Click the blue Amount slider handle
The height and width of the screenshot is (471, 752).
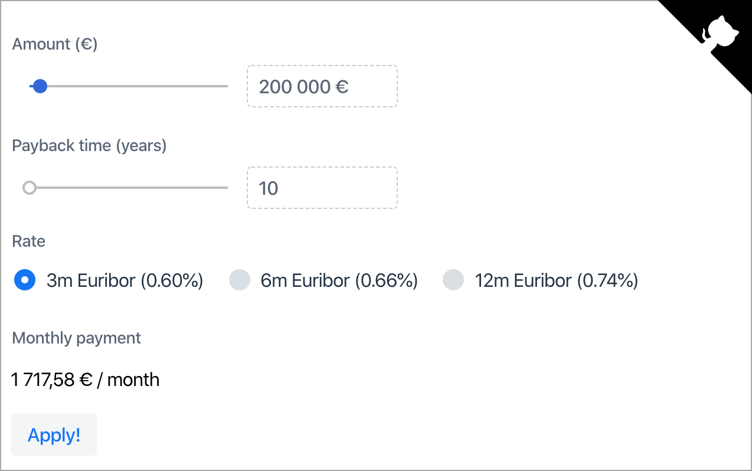pos(40,86)
